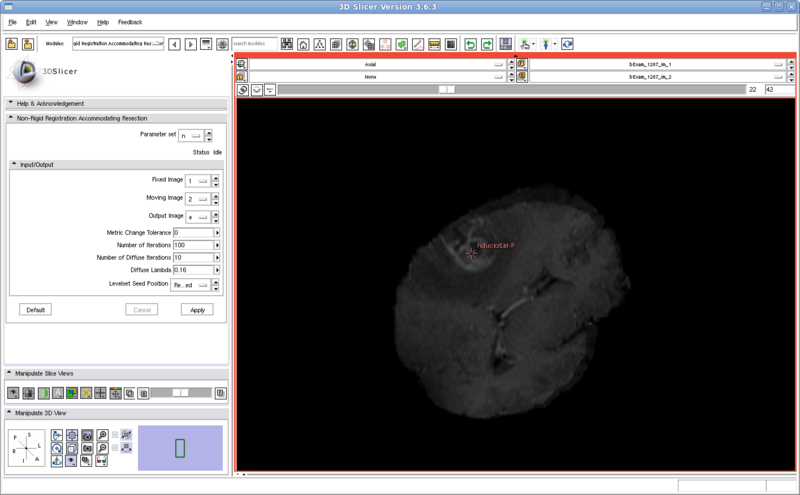
Task: Click the save (floppy disk) toolbar icon
Action: [x=506, y=45]
